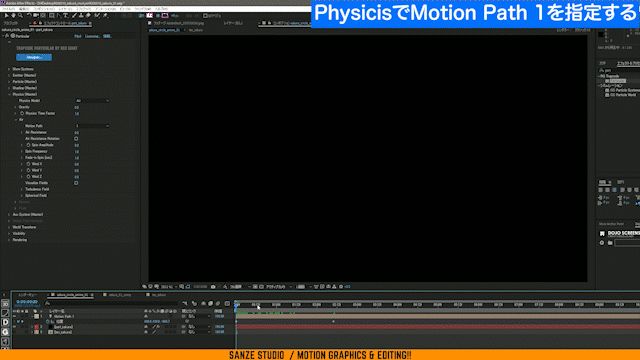Click the D script icon beside timeline
The width and height of the screenshot is (640, 360).
pyautogui.click(x=5, y=322)
